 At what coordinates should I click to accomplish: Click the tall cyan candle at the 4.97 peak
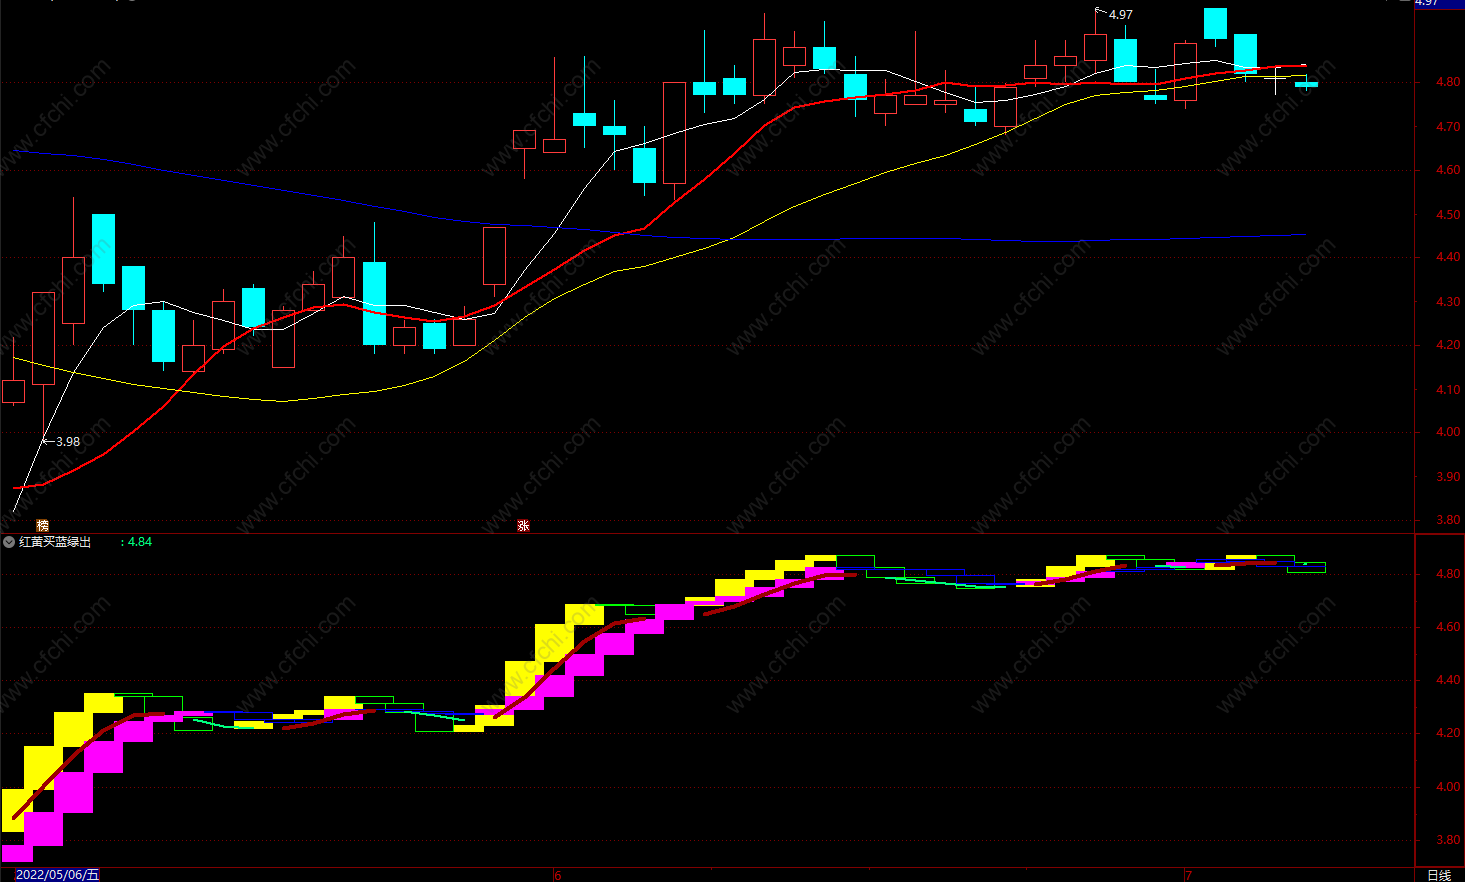(x=1125, y=60)
